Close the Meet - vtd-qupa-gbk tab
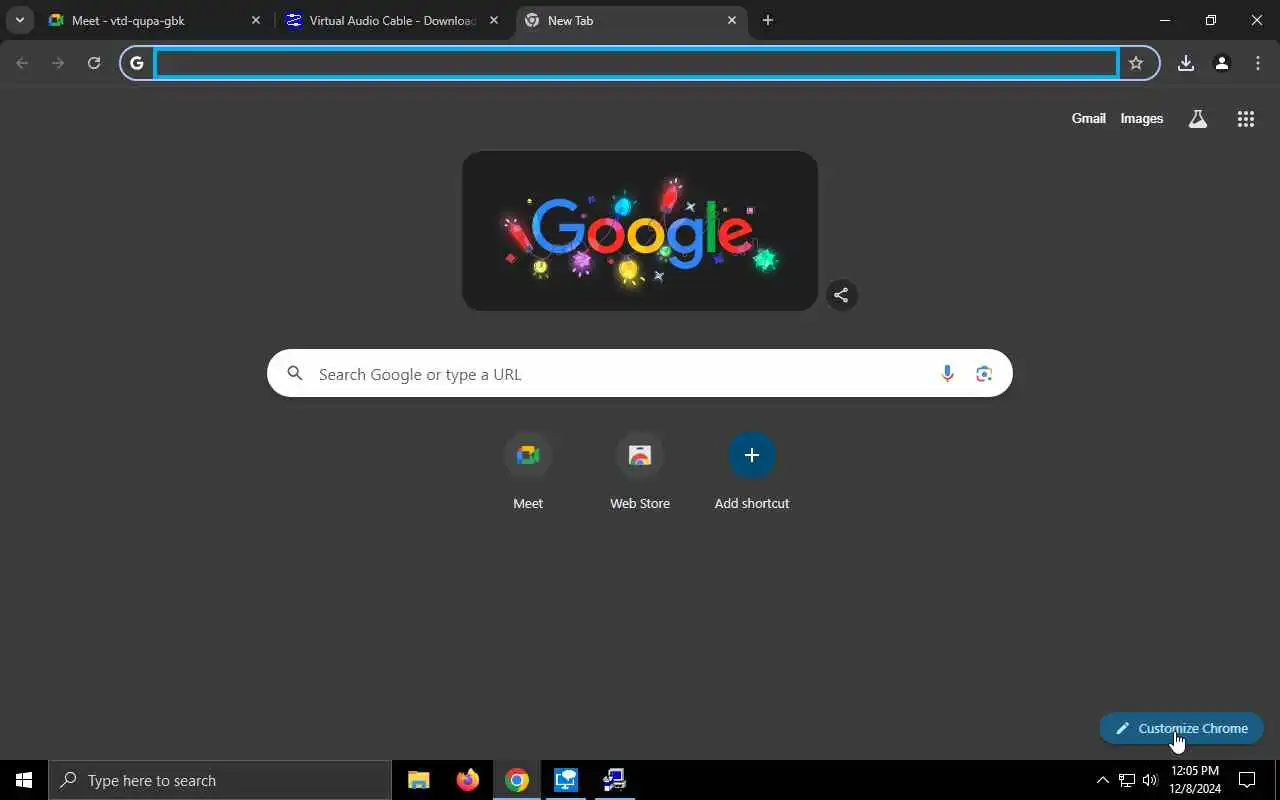The image size is (1280, 800). click(255, 20)
